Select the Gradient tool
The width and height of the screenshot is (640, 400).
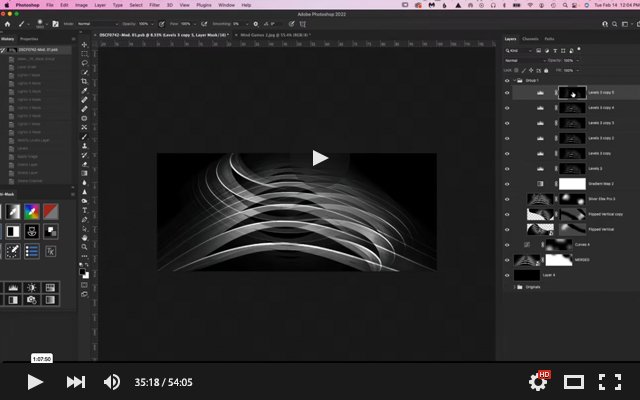point(84,173)
